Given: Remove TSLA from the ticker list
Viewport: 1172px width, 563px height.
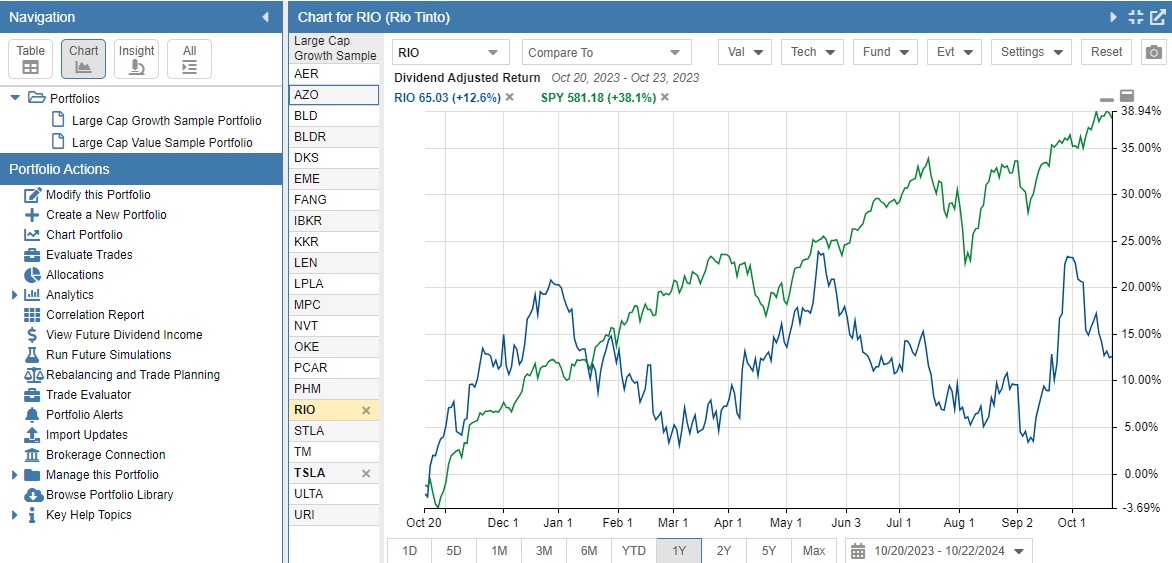Looking at the screenshot, I should coord(365,473).
